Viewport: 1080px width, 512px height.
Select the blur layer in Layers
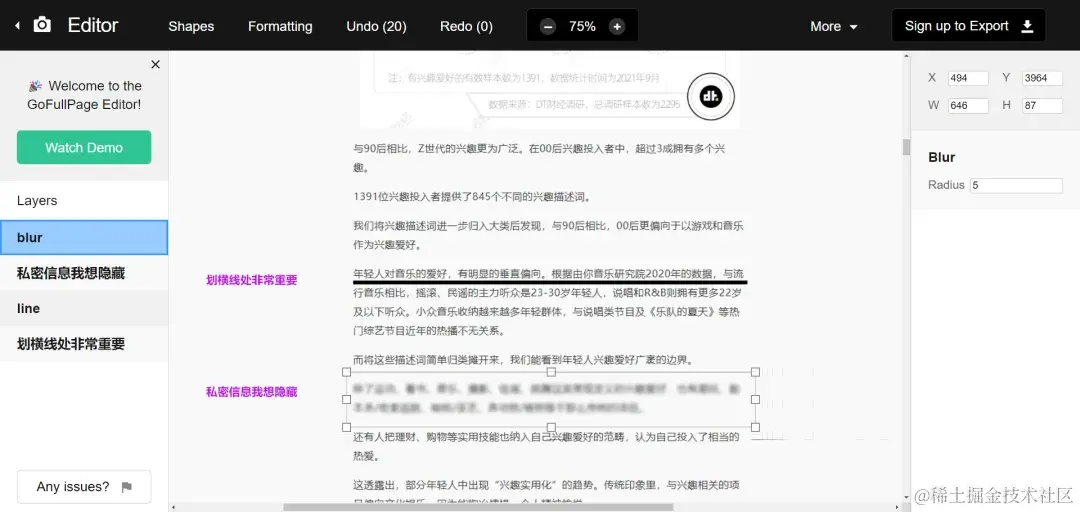click(84, 238)
